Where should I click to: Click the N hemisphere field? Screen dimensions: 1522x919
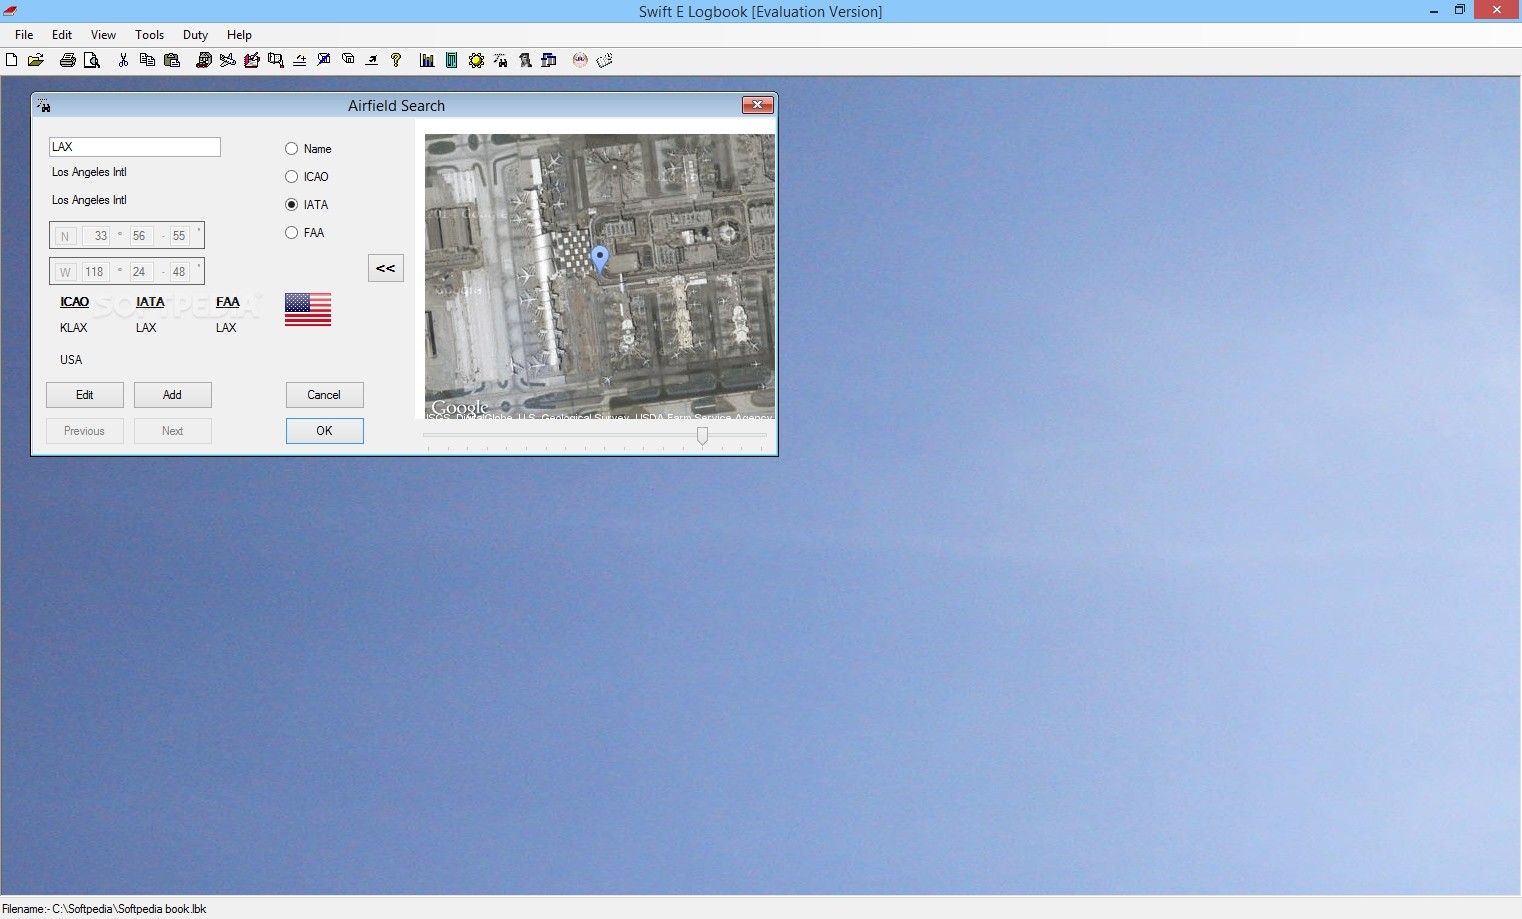click(65, 236)
